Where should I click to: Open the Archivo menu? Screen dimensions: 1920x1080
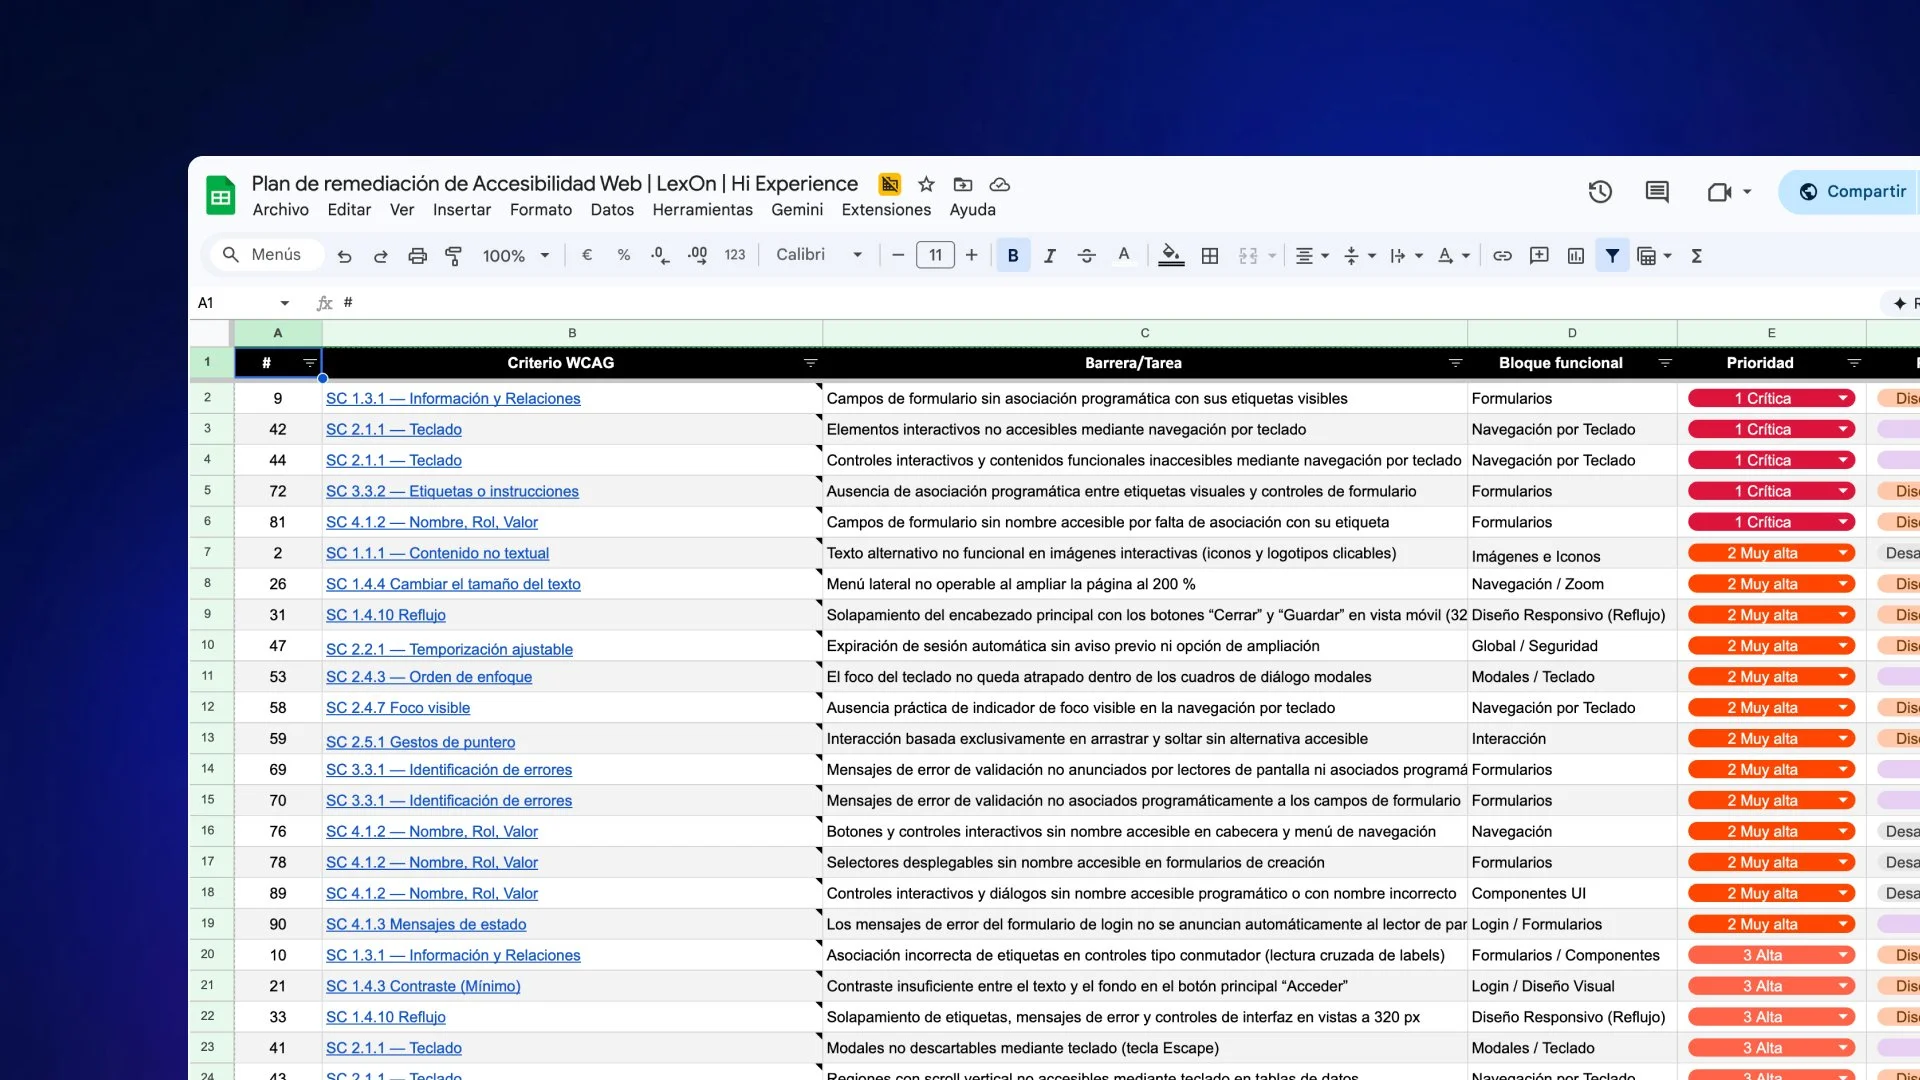tap(280, 210)
